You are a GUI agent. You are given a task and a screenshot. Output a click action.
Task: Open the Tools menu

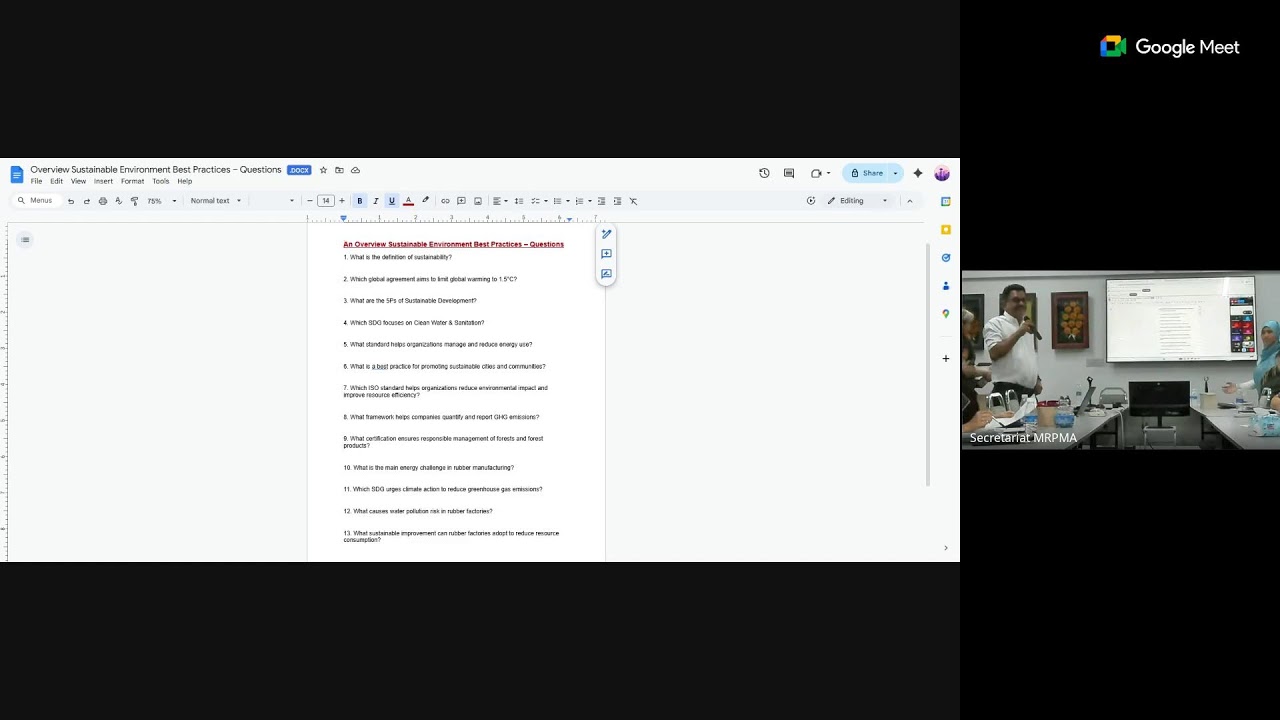coord(160,182)
